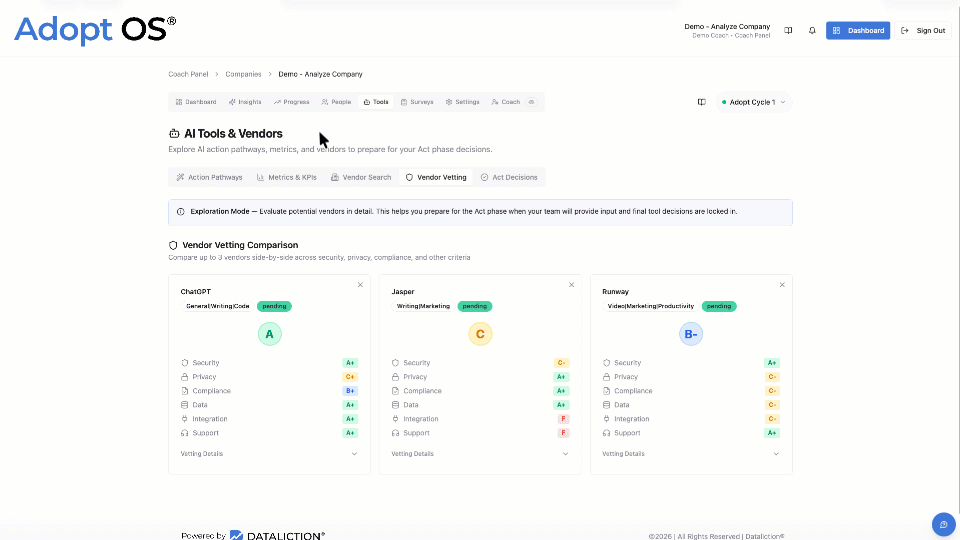The width and height of the screenshot is (960, 540).
Task: Click the Companies breadcrumb link
Action: (243, 74)
